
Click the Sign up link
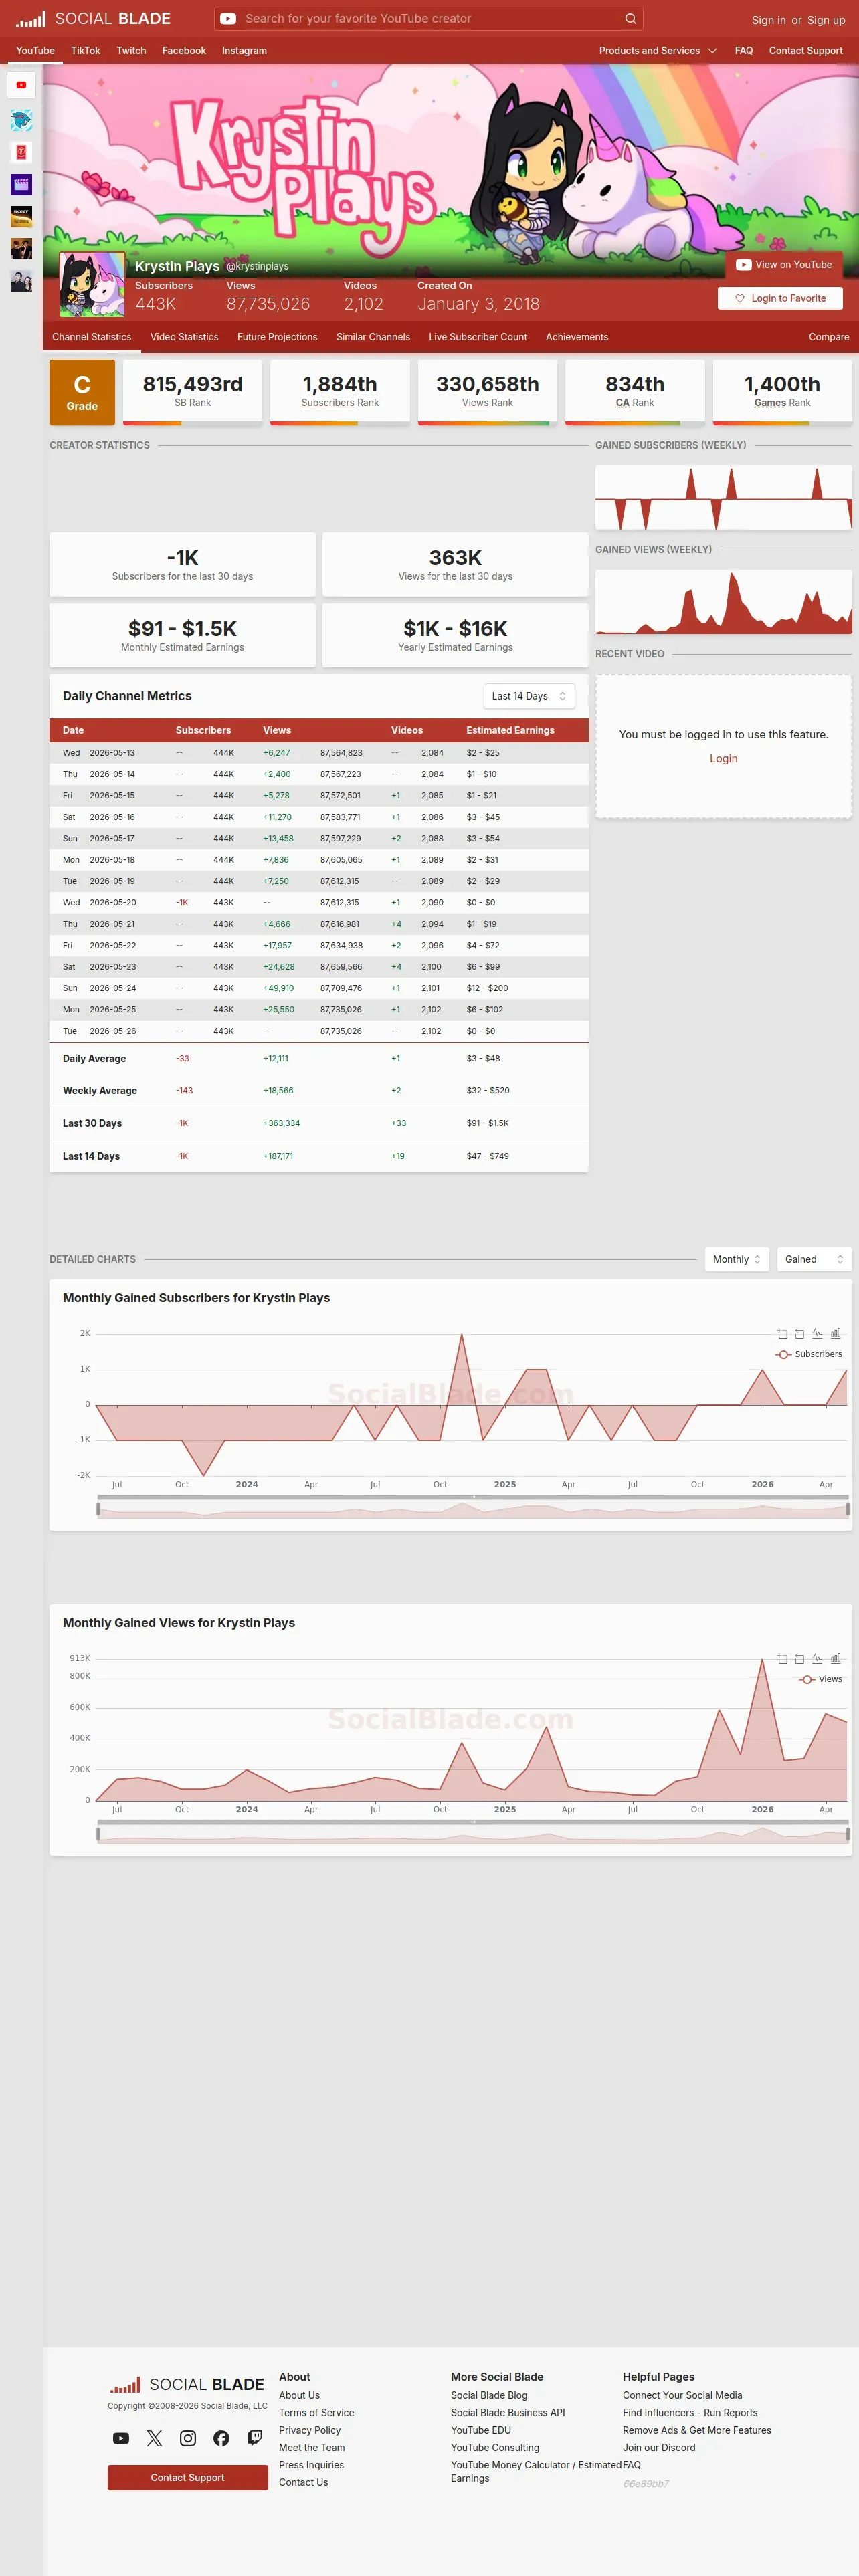(x=826, y=20)
